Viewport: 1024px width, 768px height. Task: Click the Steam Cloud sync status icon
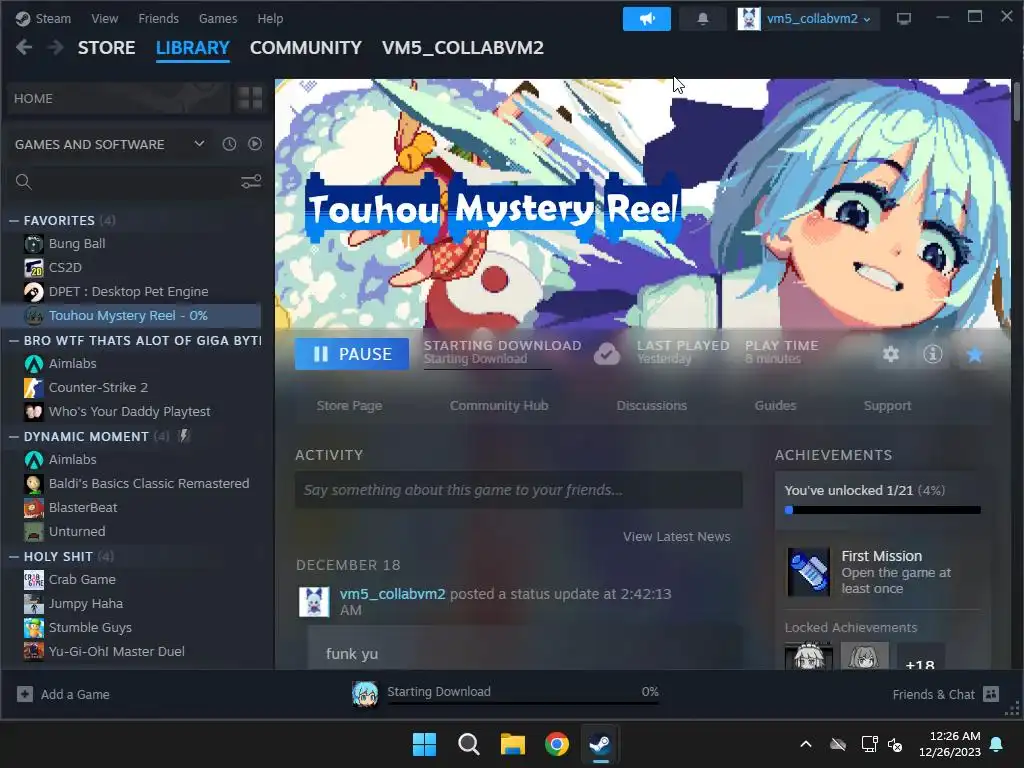pyautogui.click(x=607, y=354)
